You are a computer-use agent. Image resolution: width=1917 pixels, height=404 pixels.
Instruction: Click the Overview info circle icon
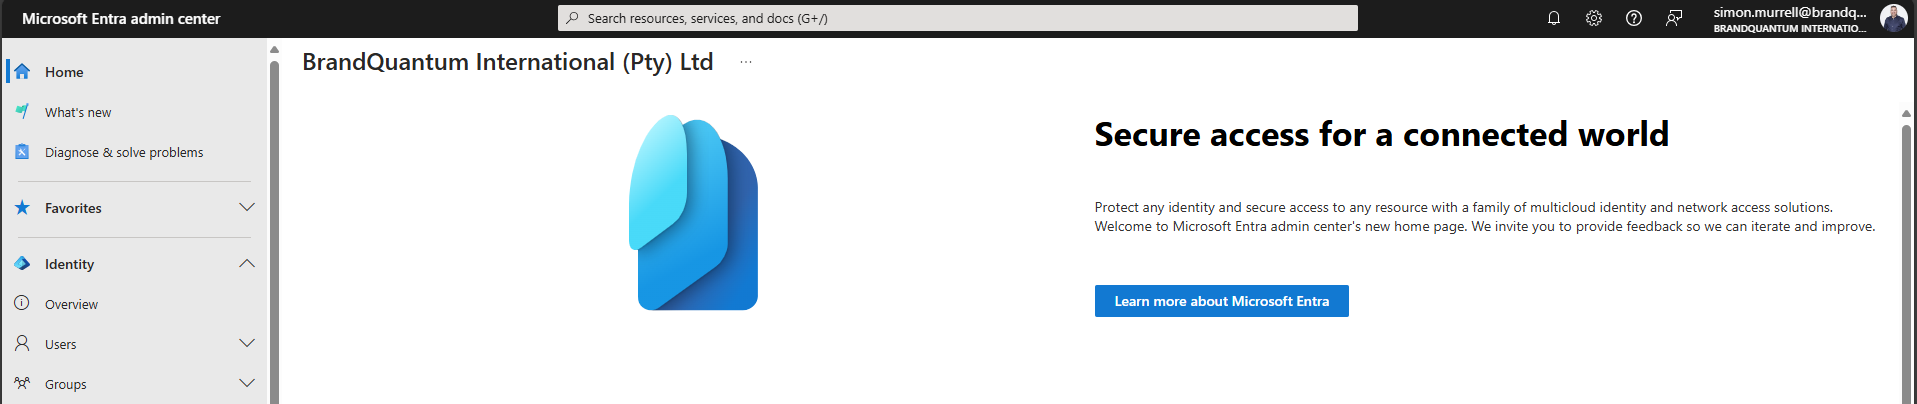tap(22, 303)
